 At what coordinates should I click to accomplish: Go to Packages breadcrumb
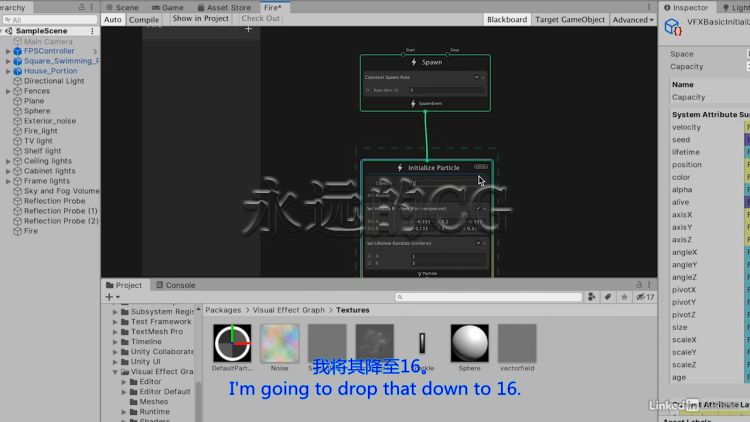(x=223, y=310)
